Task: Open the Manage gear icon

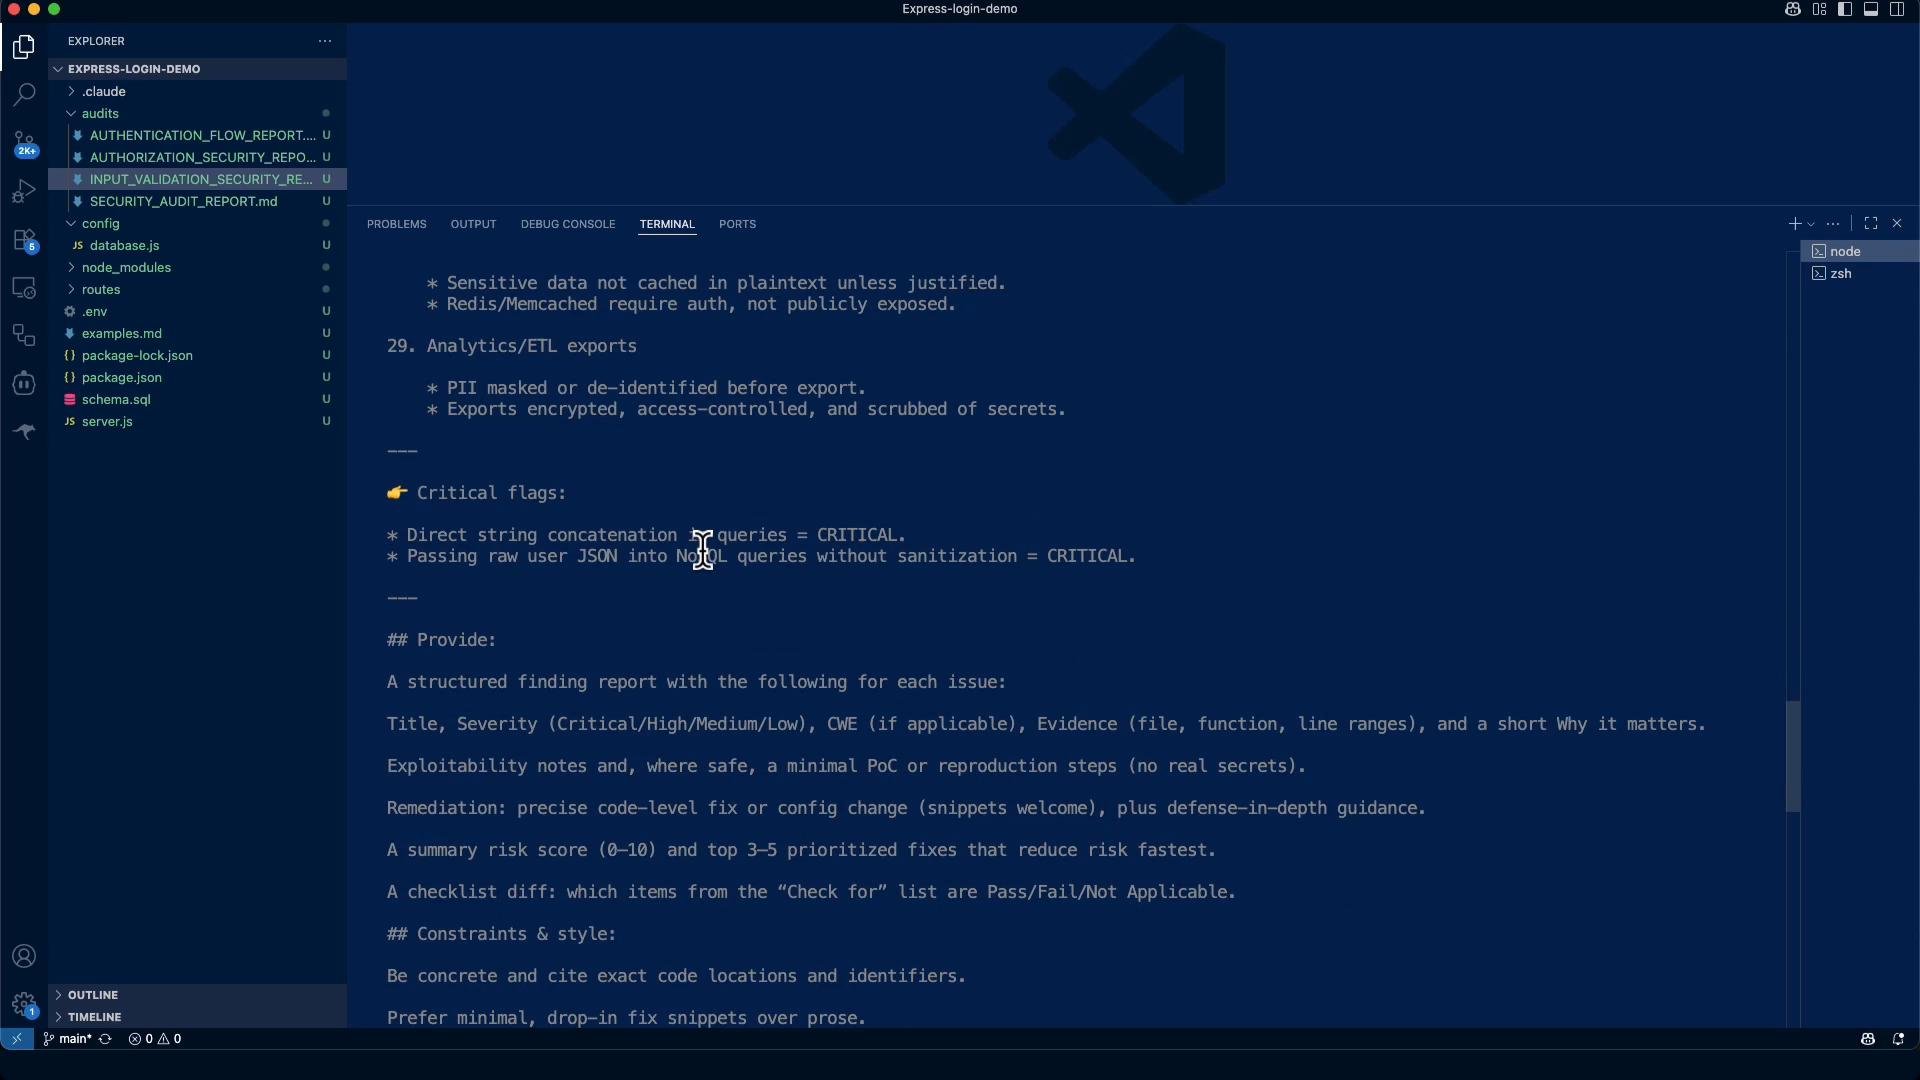Action: [24, 1004]
